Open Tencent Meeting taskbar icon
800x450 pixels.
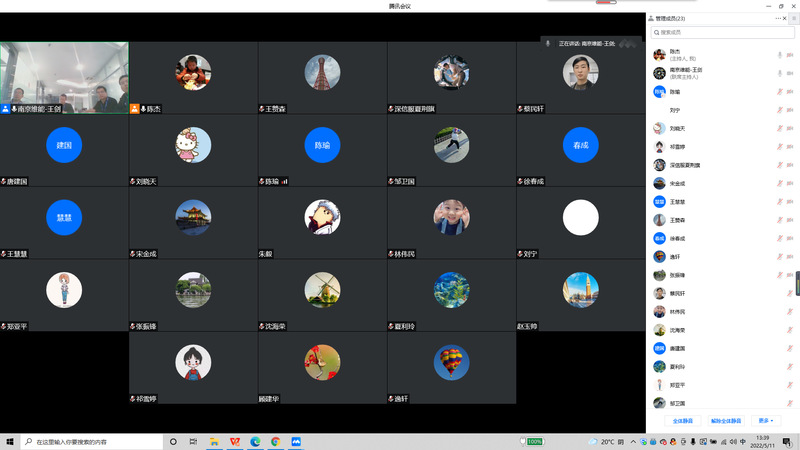click(296, 442)
